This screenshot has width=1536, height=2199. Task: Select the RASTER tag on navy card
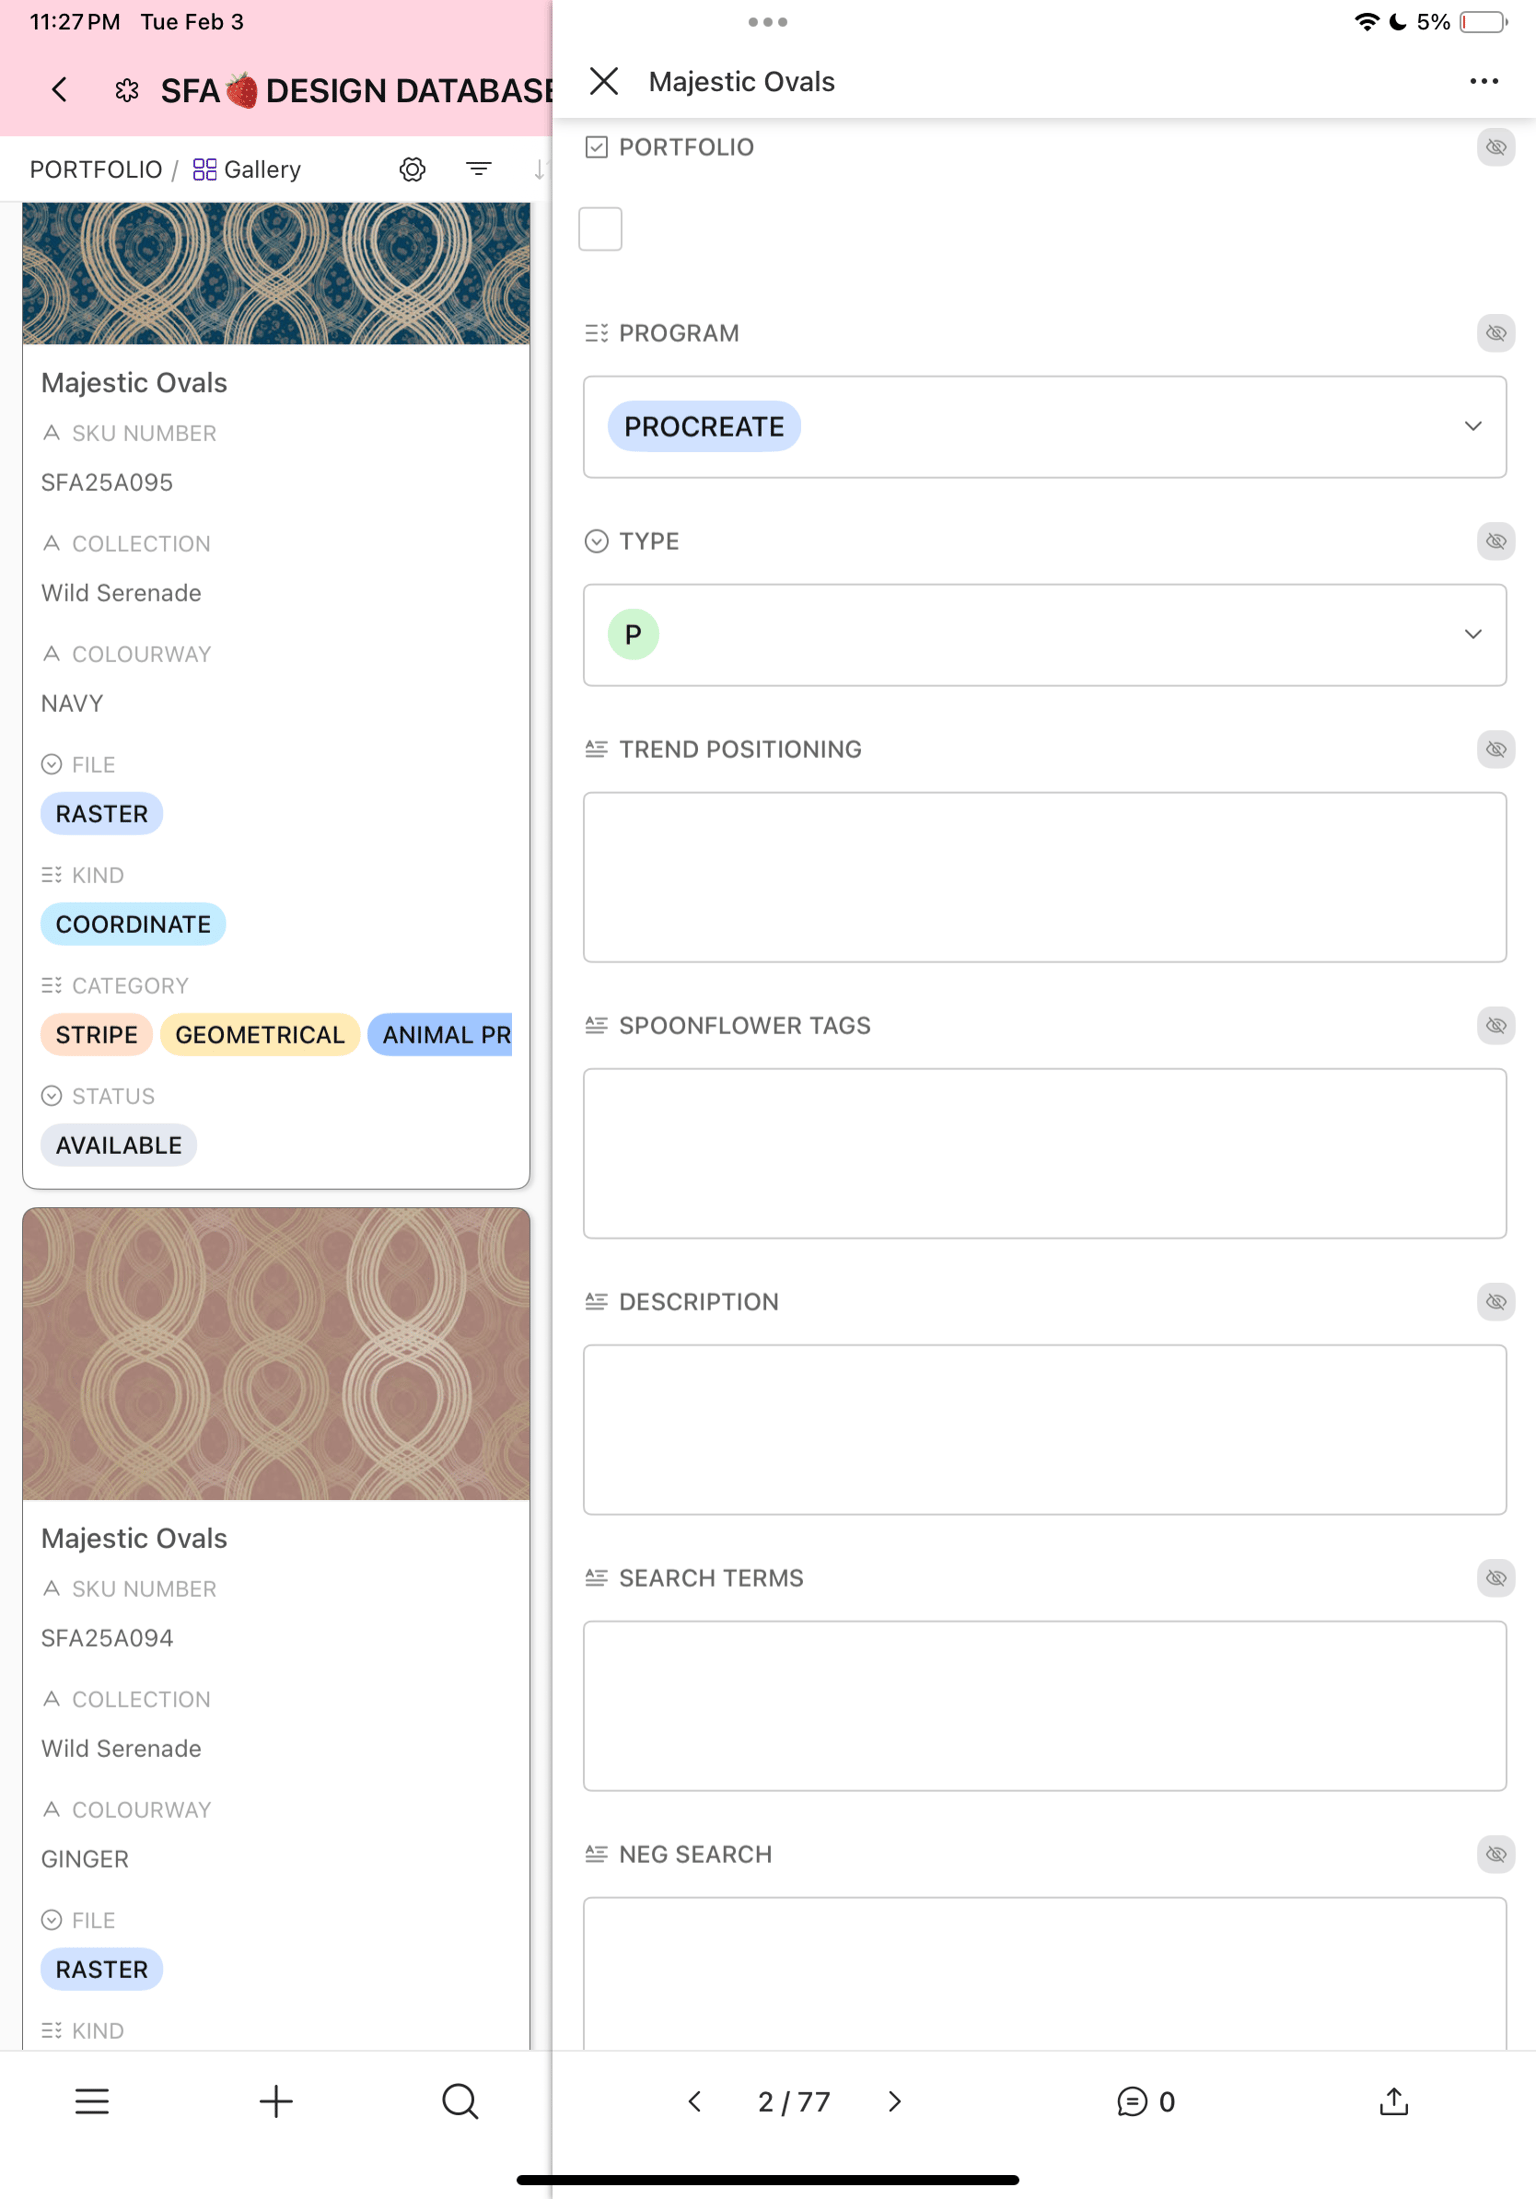point(102,814)
